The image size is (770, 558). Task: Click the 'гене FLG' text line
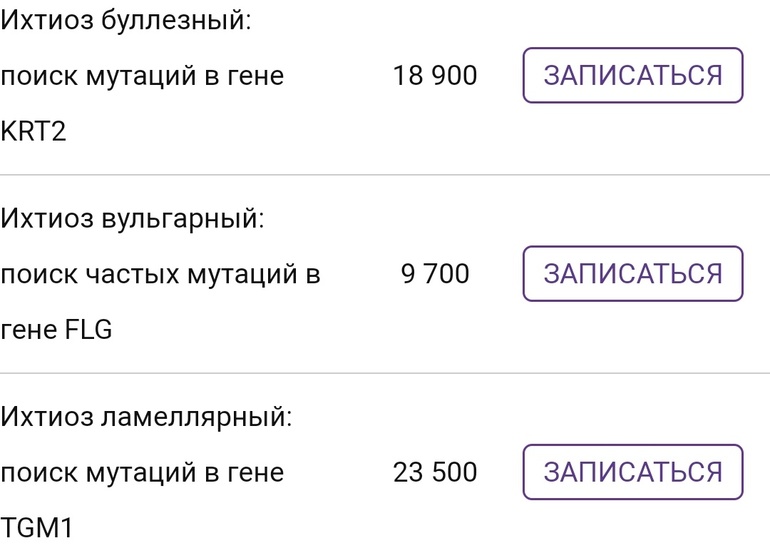(56, 329)
